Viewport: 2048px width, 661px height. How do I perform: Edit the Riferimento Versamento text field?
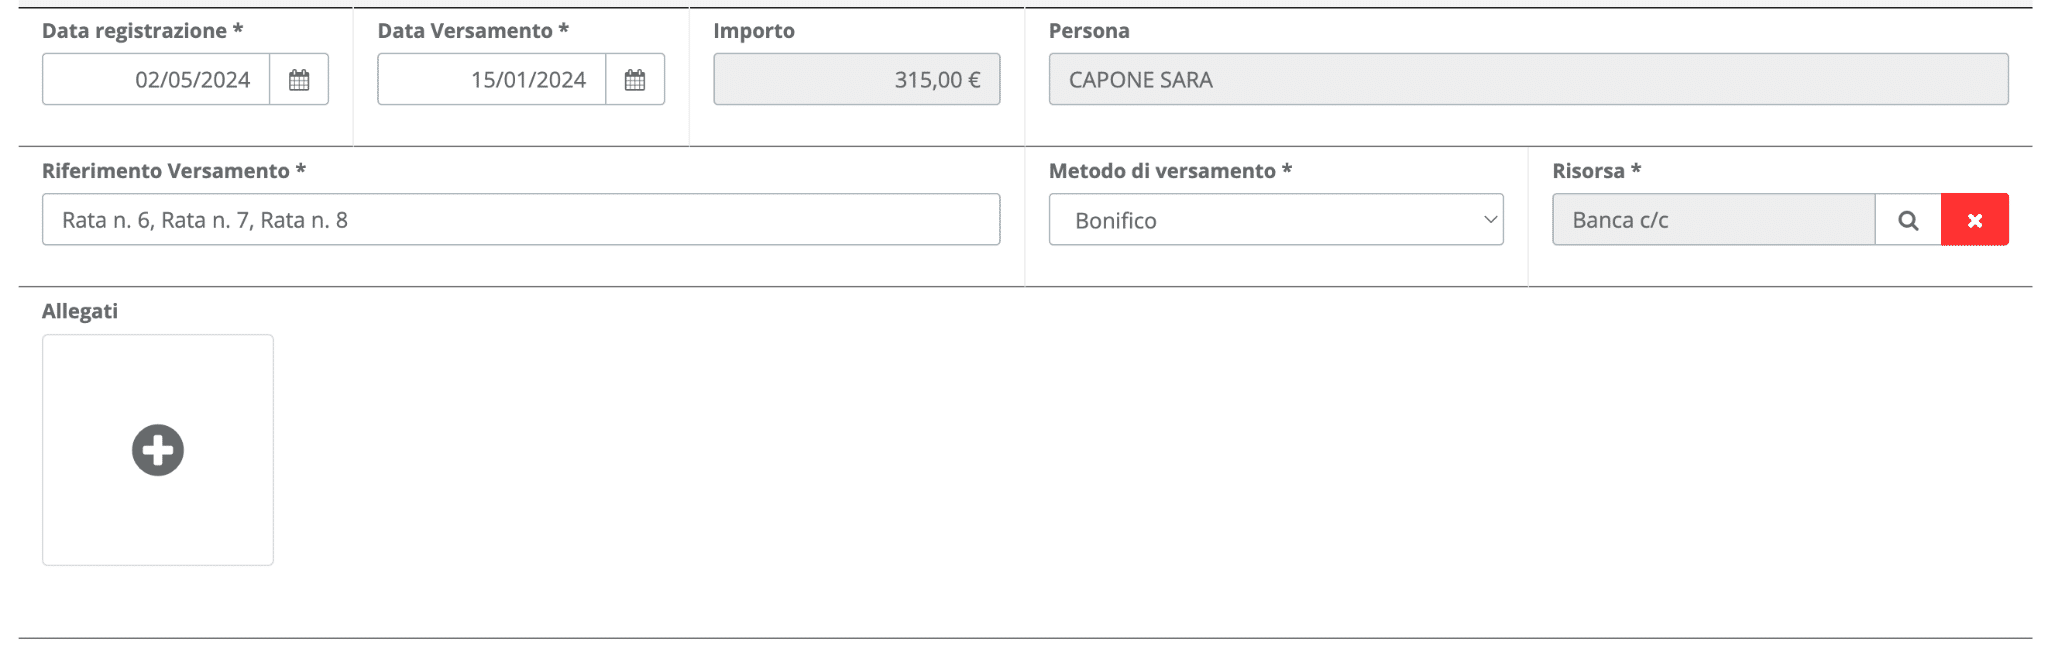[521, 219]
